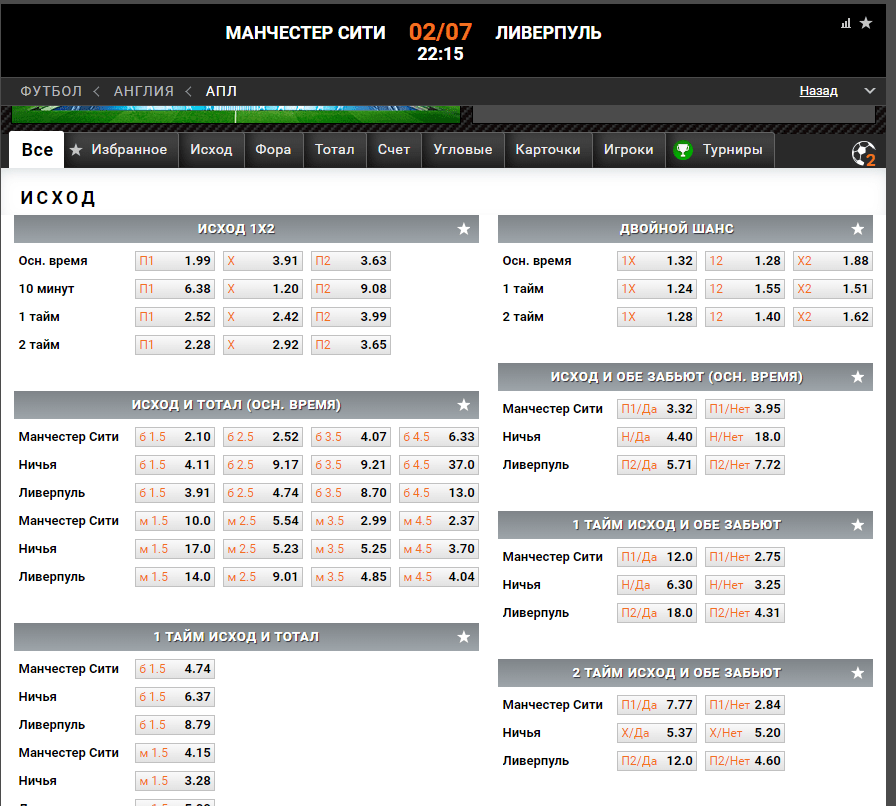Choose double chance 1X at 1.32
The image size is (896, 806).
[657, 261]
